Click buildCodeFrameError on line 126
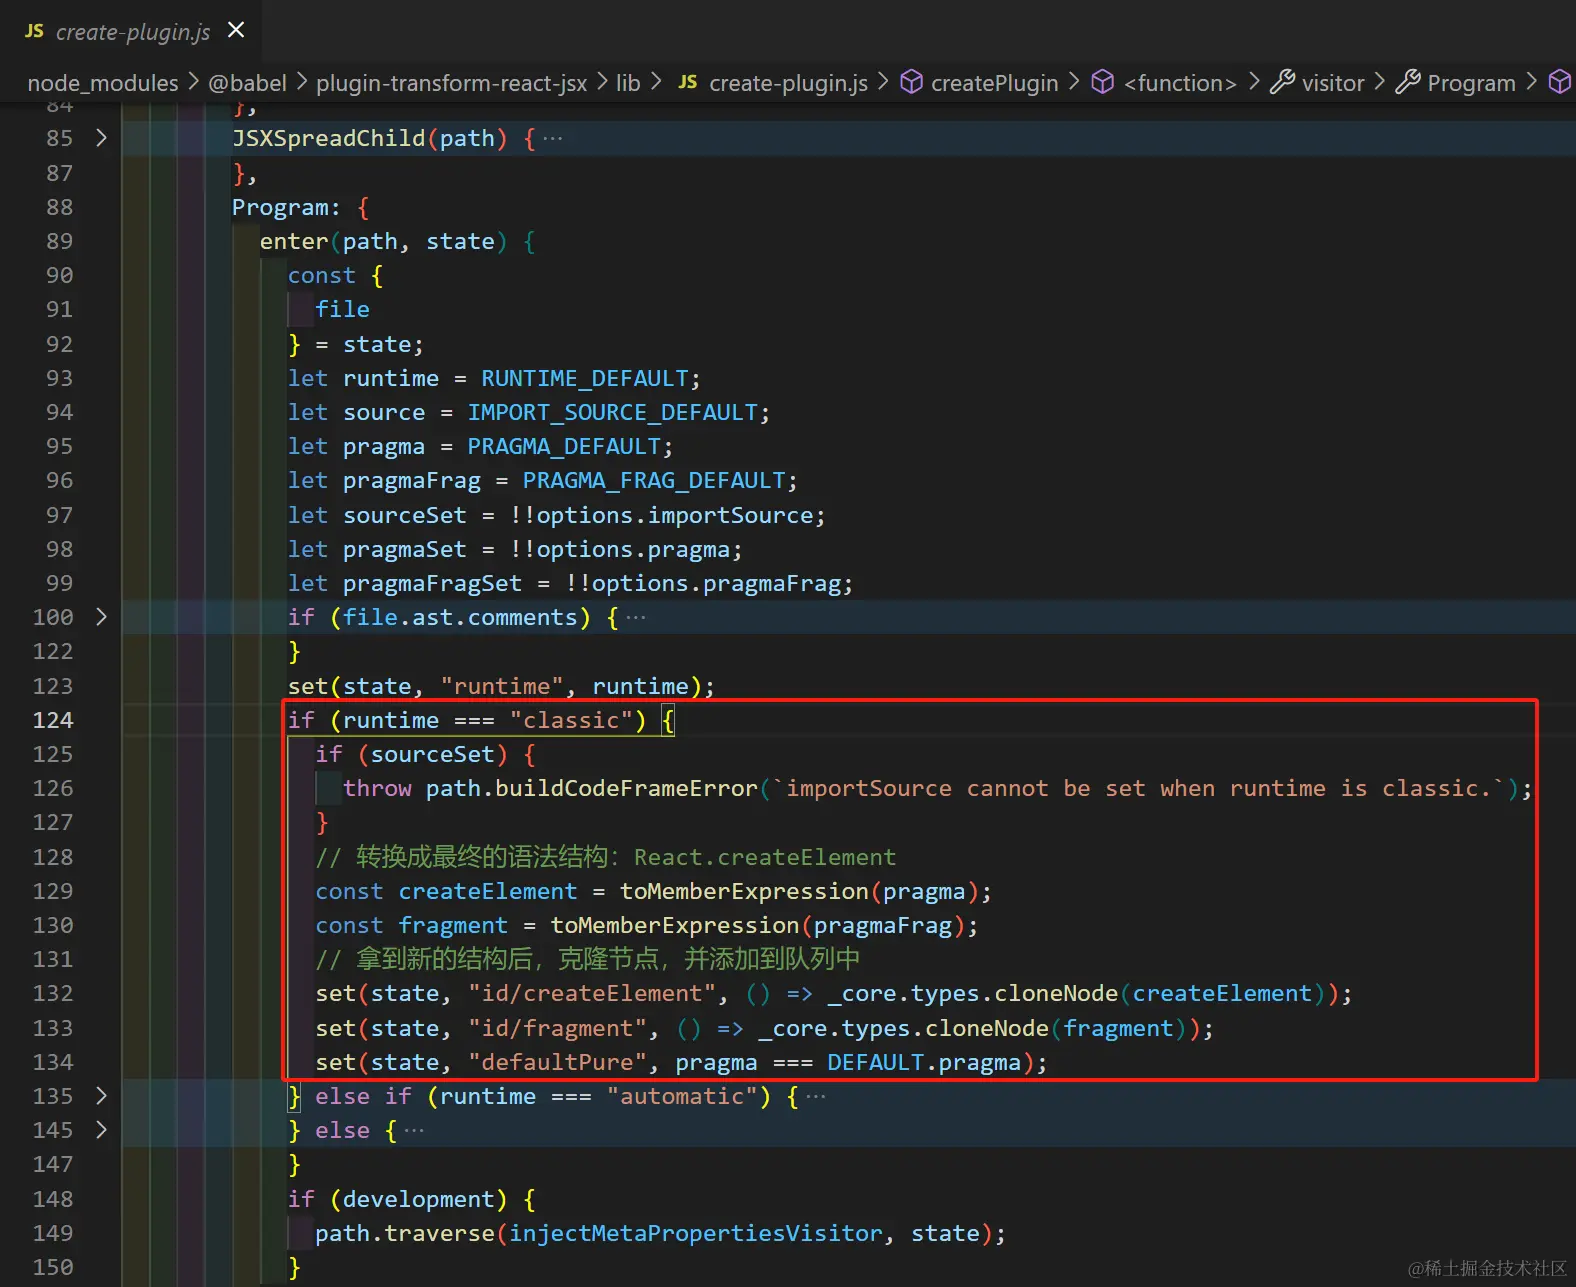 tap(626, 788)
